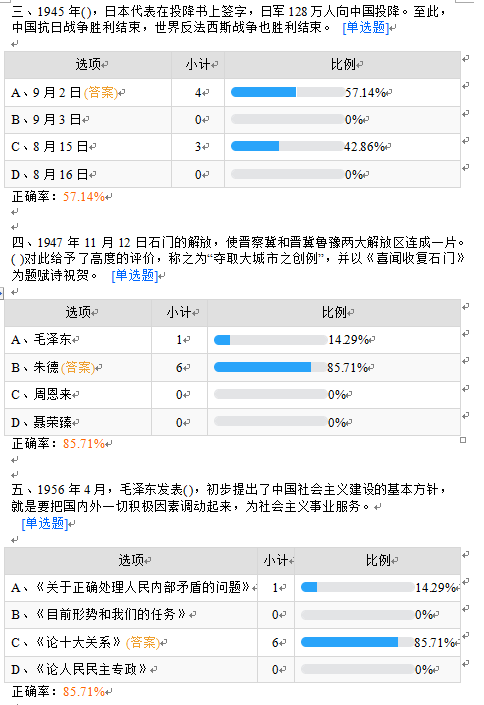
Task: Click the 85.71% progress bar for 《论十大关系》
Action: point(358,642)
